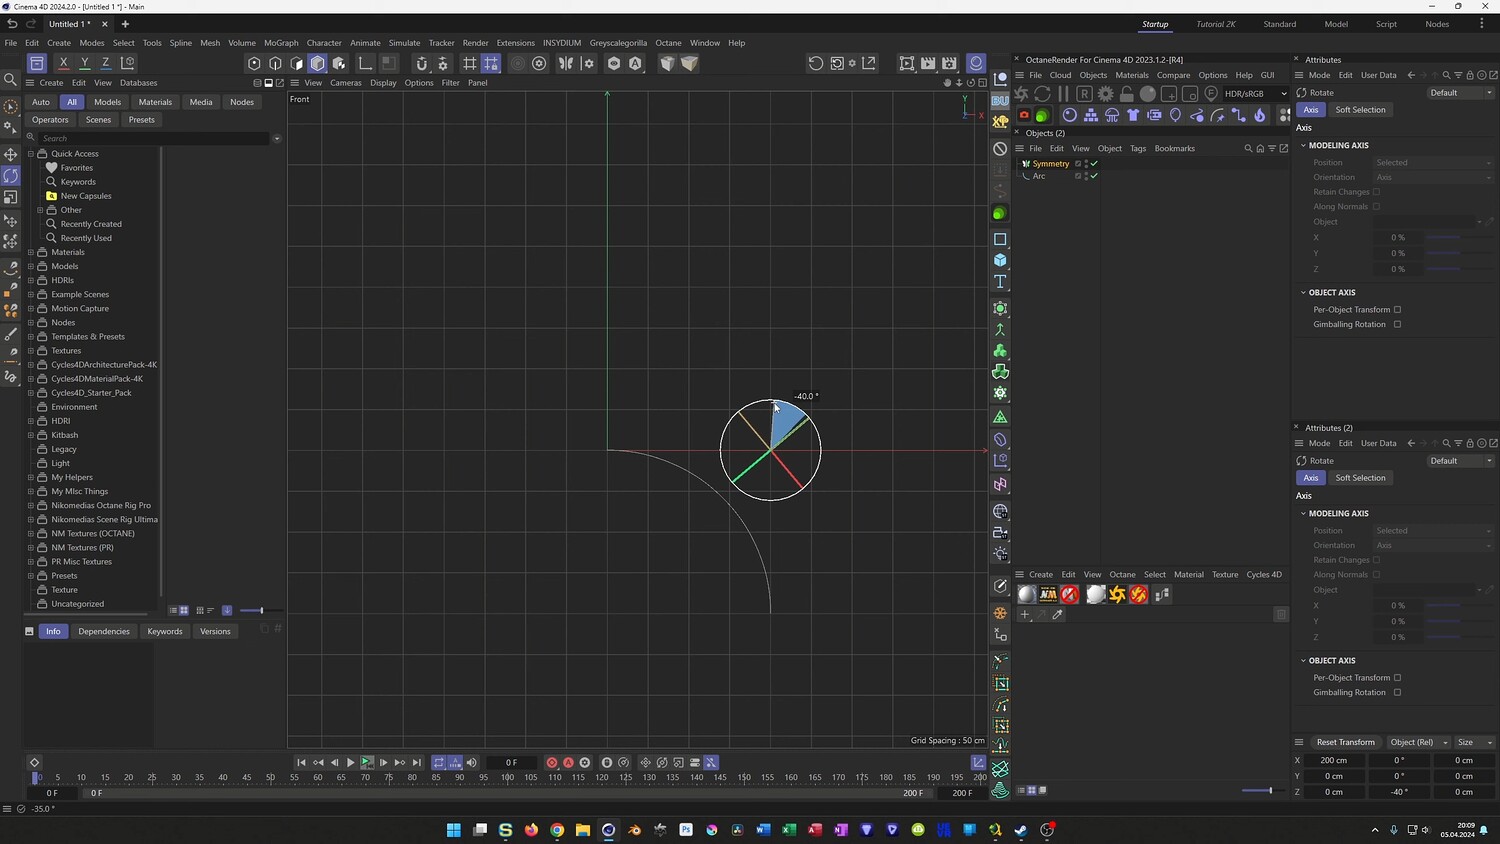Select the Move tool in left toolbar
Image resolution: width=1500 pixels, height=844 pixels.
11,154
